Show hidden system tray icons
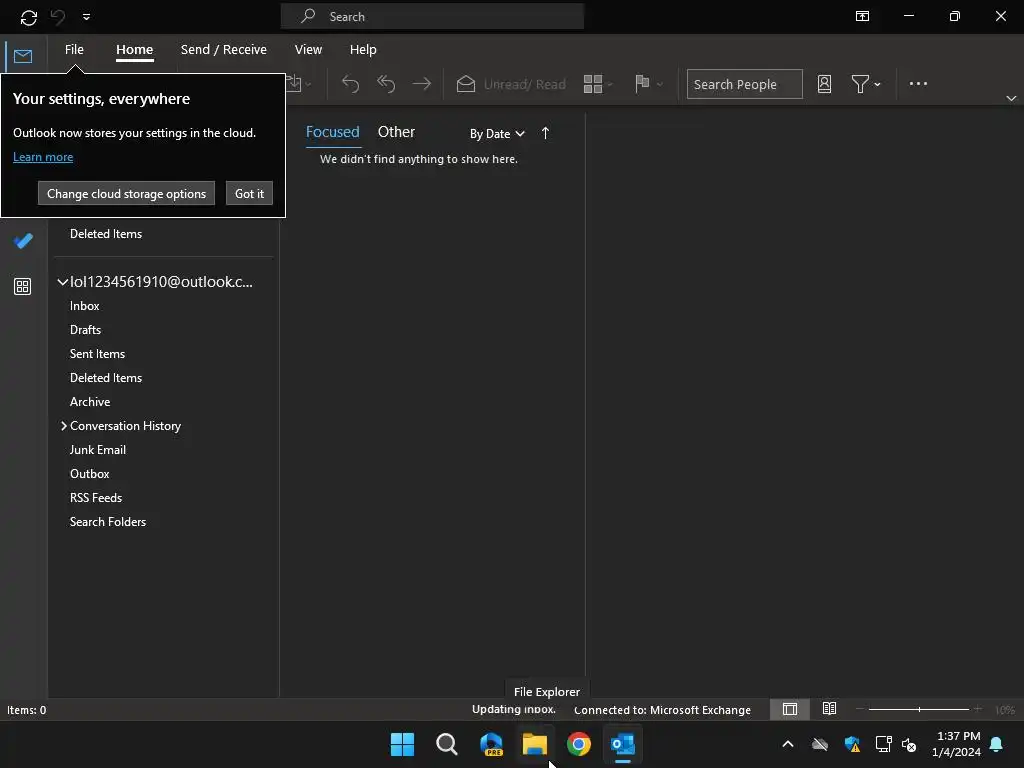 pos(788,744)
